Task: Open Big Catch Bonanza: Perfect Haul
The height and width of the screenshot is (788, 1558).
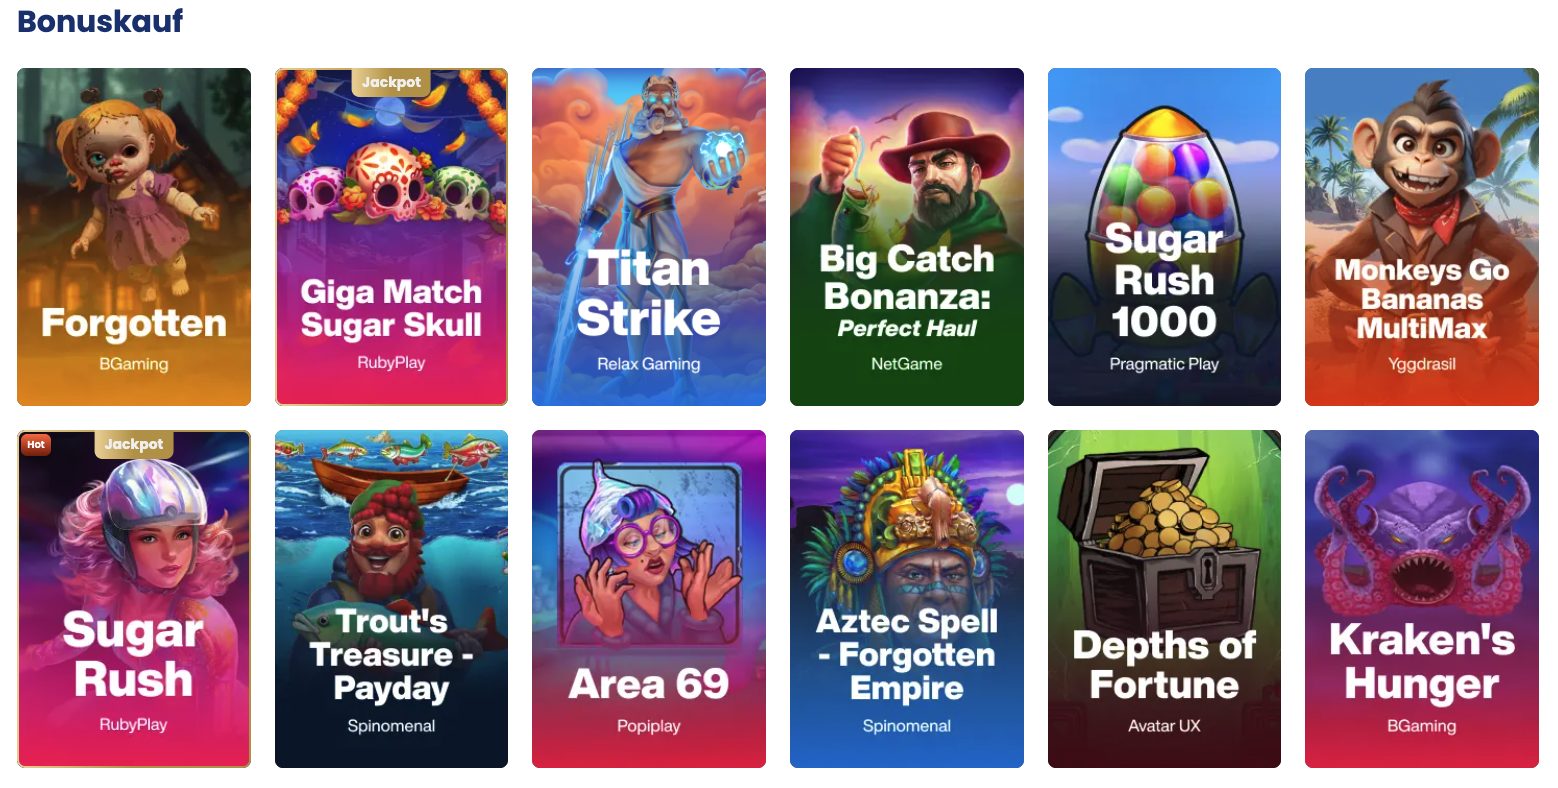Action: click(x=907, y=237)
